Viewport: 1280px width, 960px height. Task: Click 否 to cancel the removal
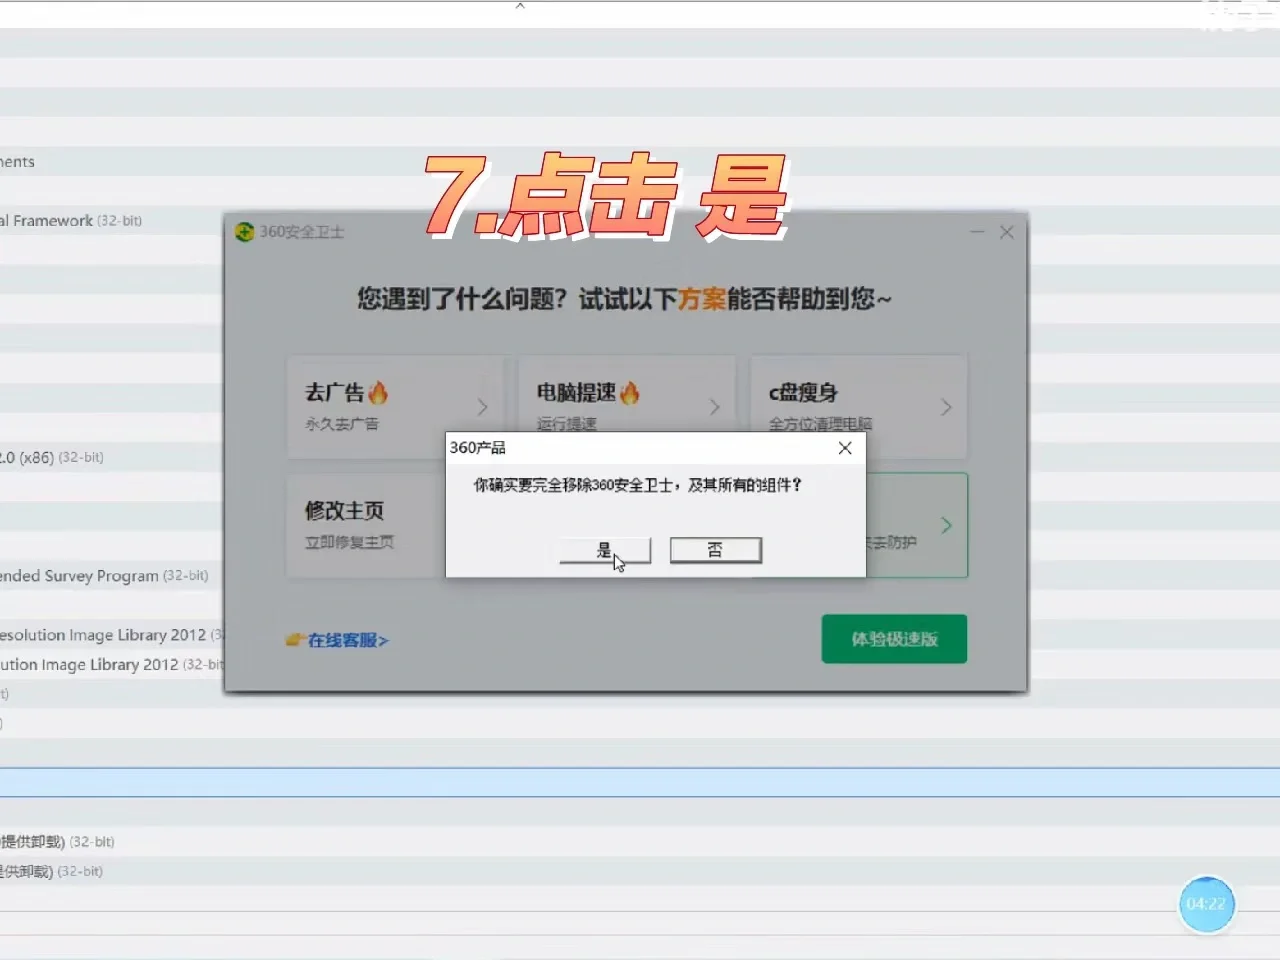click(715, 549)
